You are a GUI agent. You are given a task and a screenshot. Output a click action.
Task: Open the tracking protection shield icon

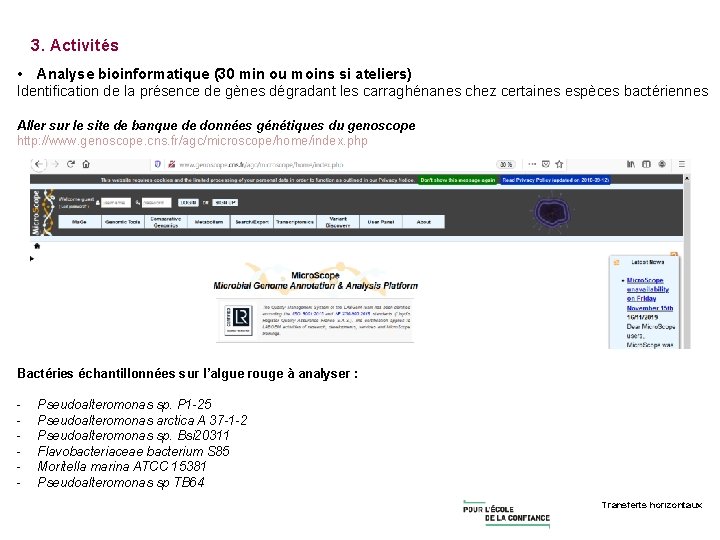158,164
